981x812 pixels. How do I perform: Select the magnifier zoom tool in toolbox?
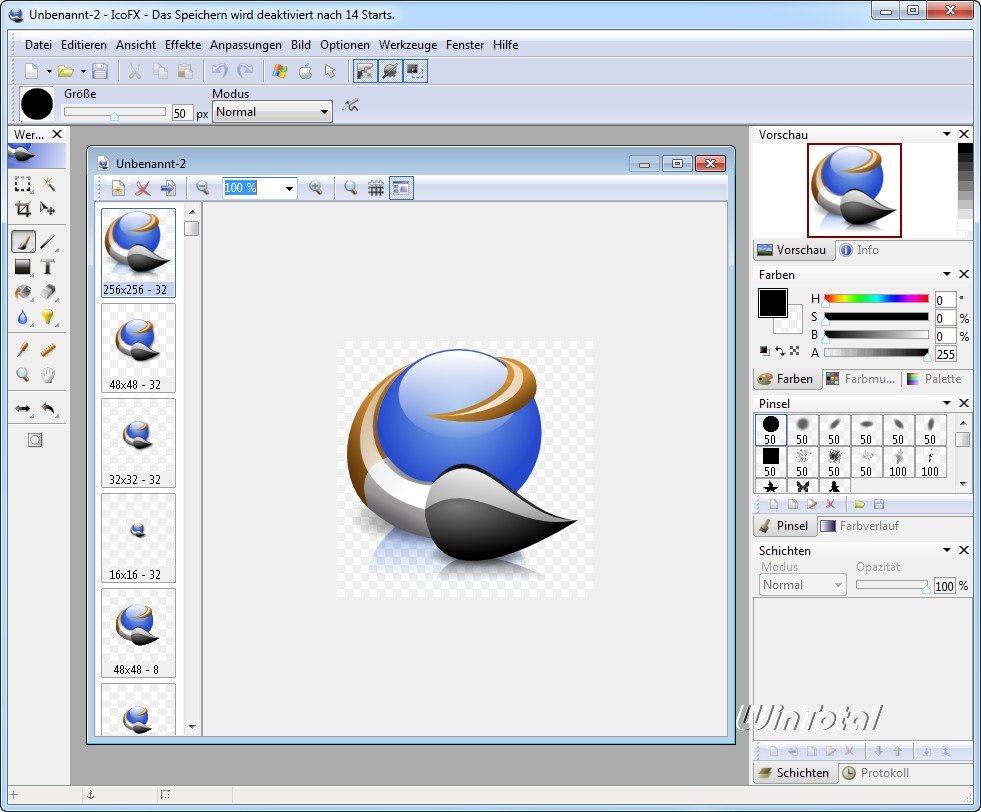[x=23, y=375]
